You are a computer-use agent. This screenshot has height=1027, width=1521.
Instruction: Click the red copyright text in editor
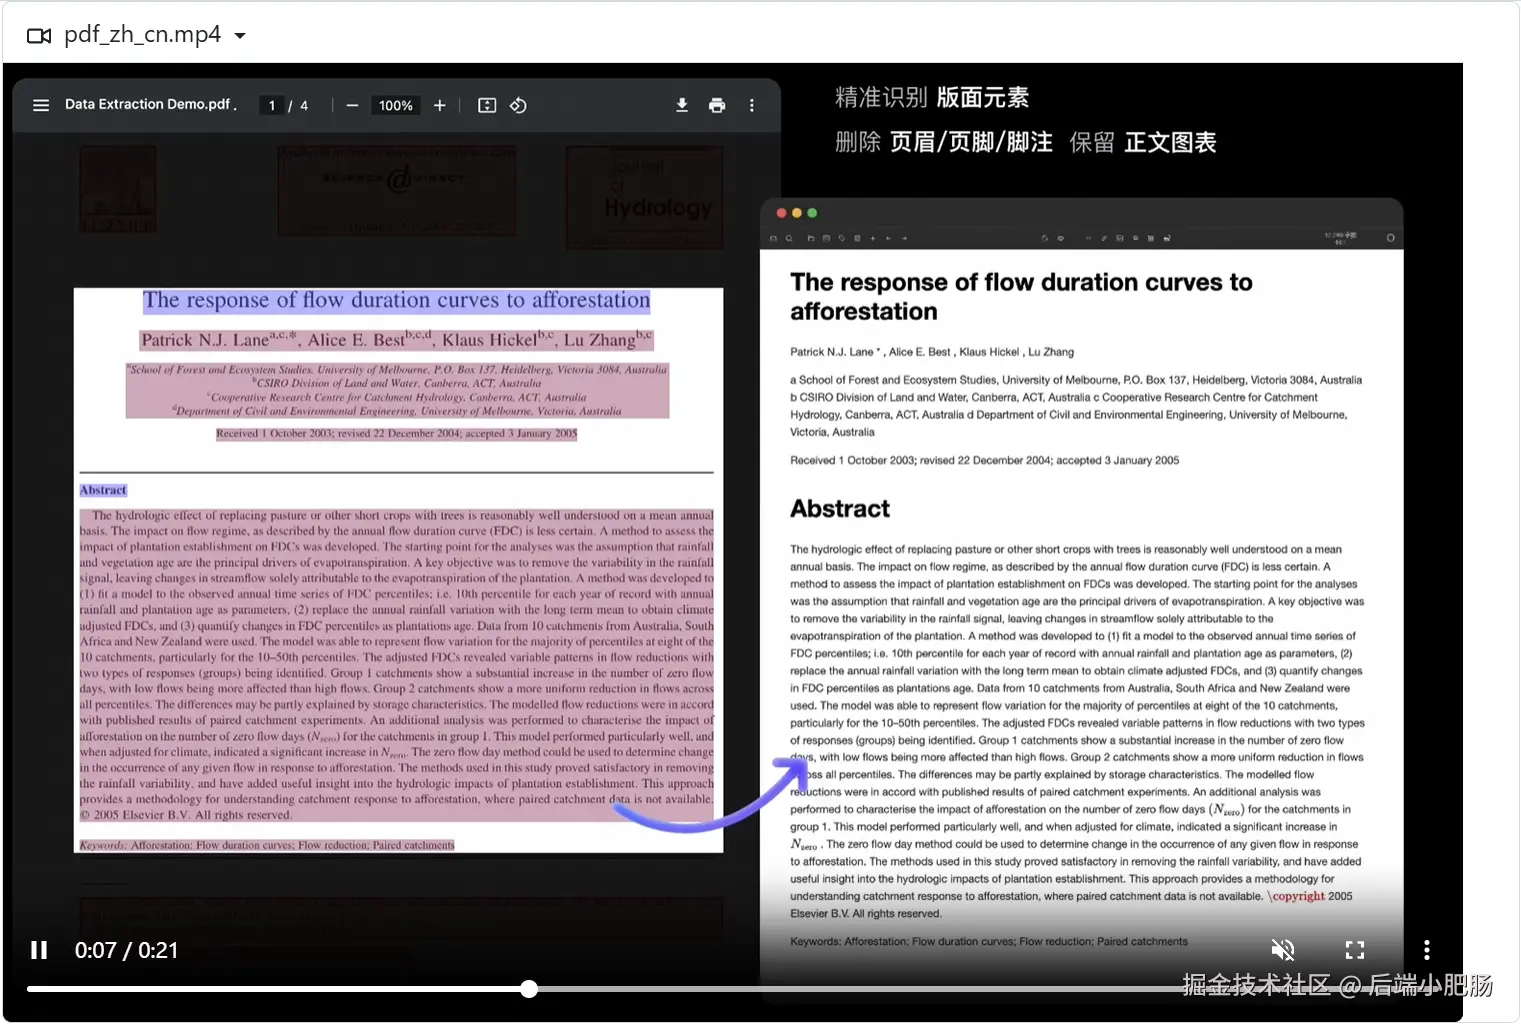coord(1298,896)
